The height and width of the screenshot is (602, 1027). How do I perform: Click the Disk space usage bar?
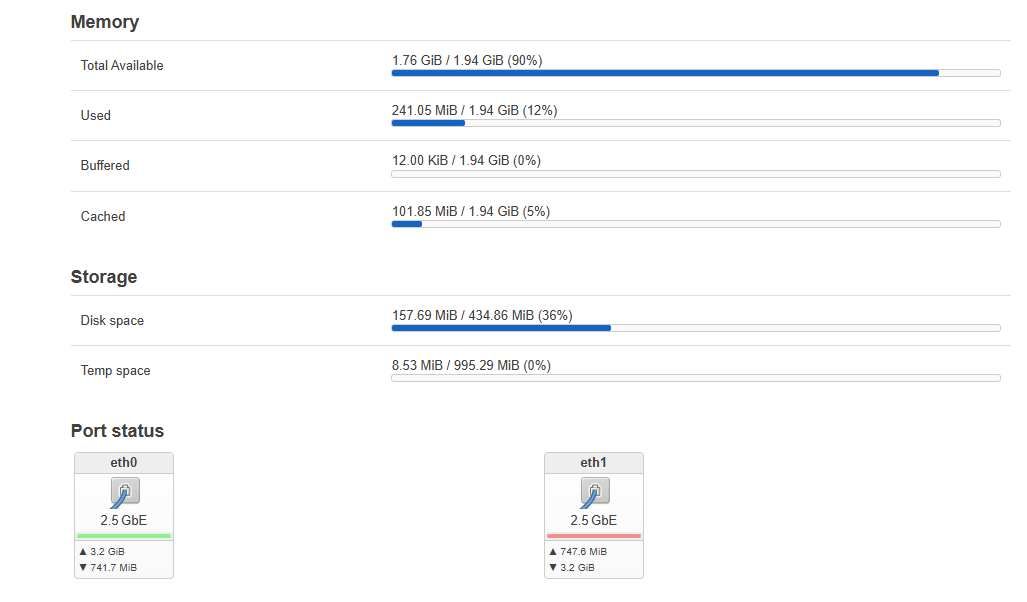point(695,328)
